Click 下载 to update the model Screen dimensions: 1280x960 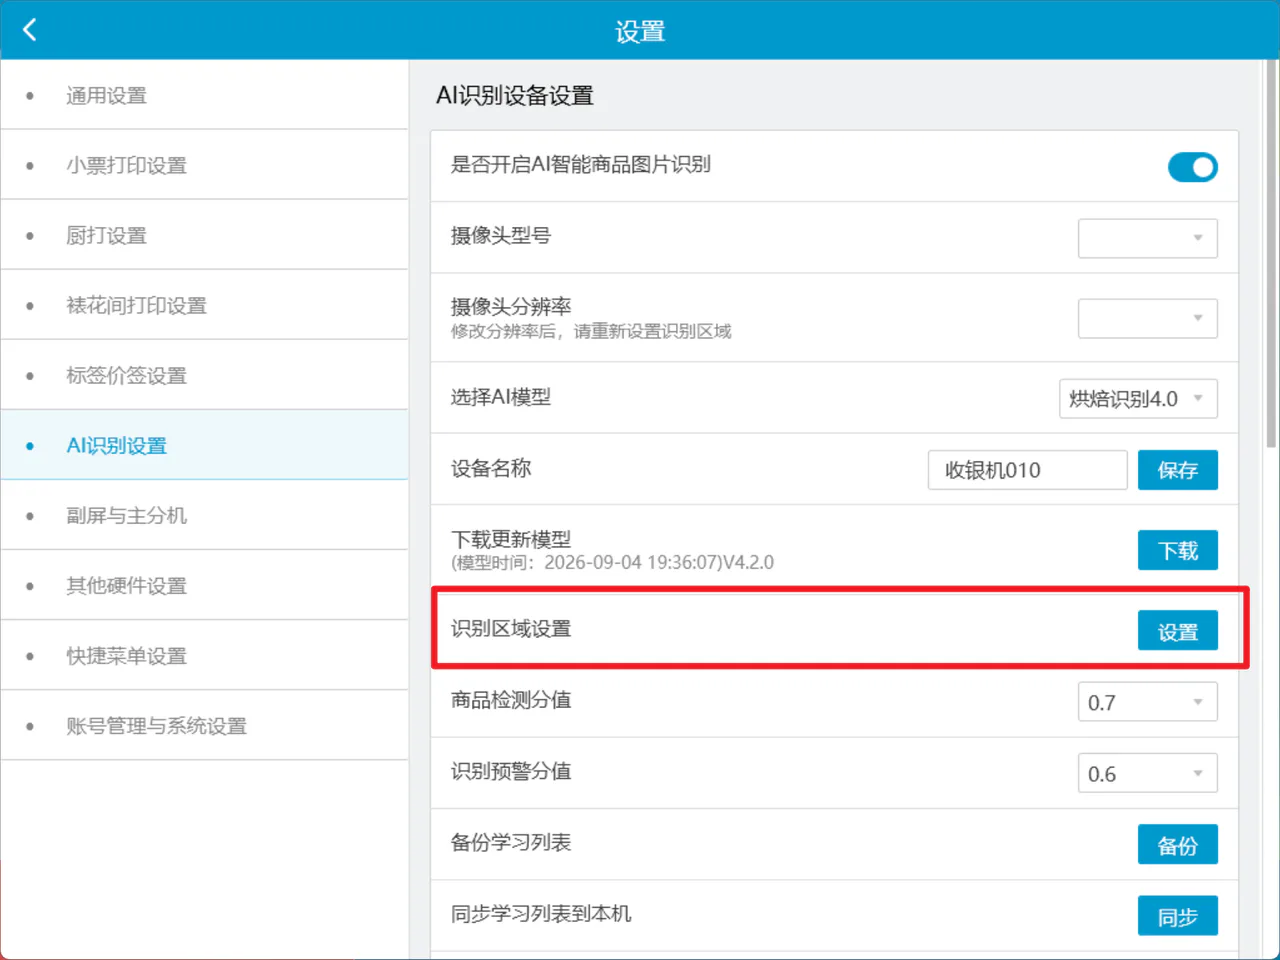(1178, 550)
